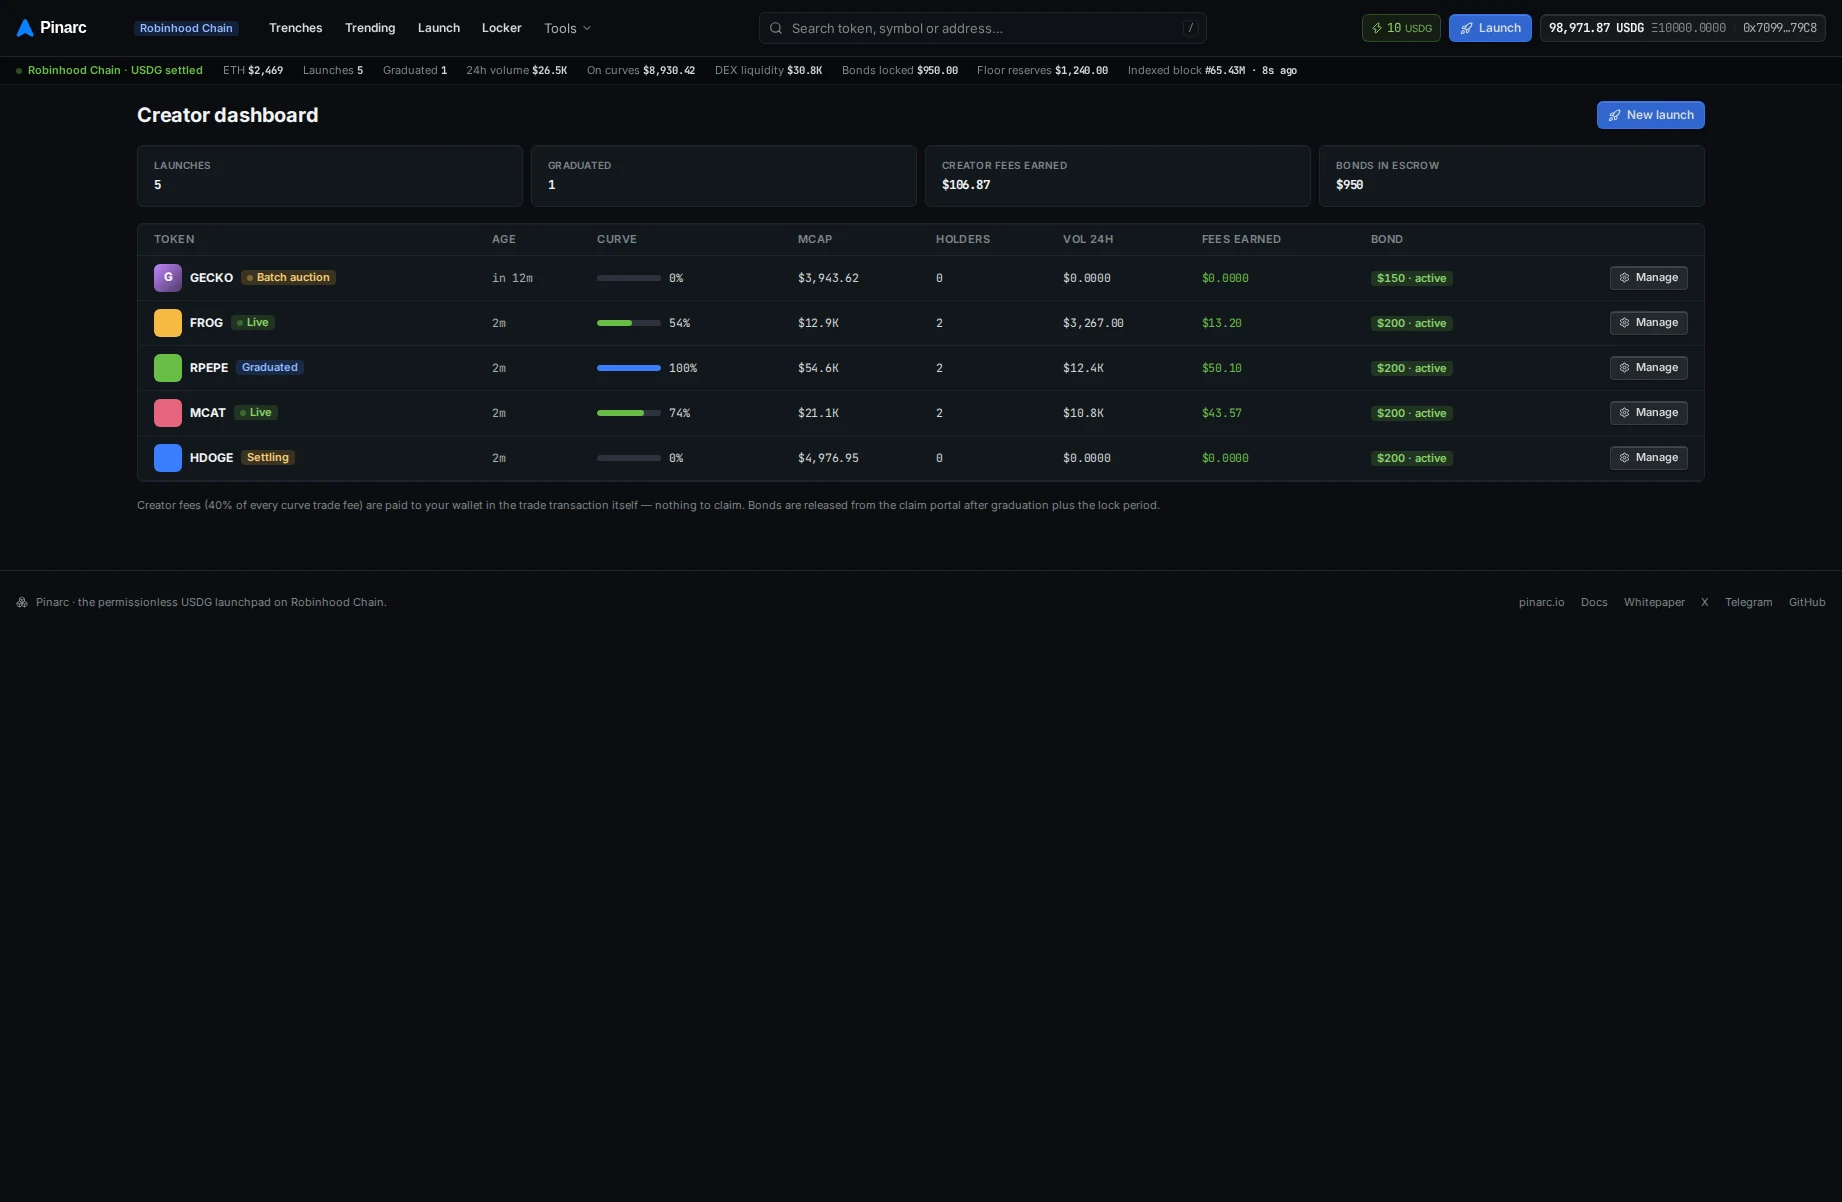Open the Launch nav item
The width and height of the screenshot is (1842, 1202).
pos(439,28)
